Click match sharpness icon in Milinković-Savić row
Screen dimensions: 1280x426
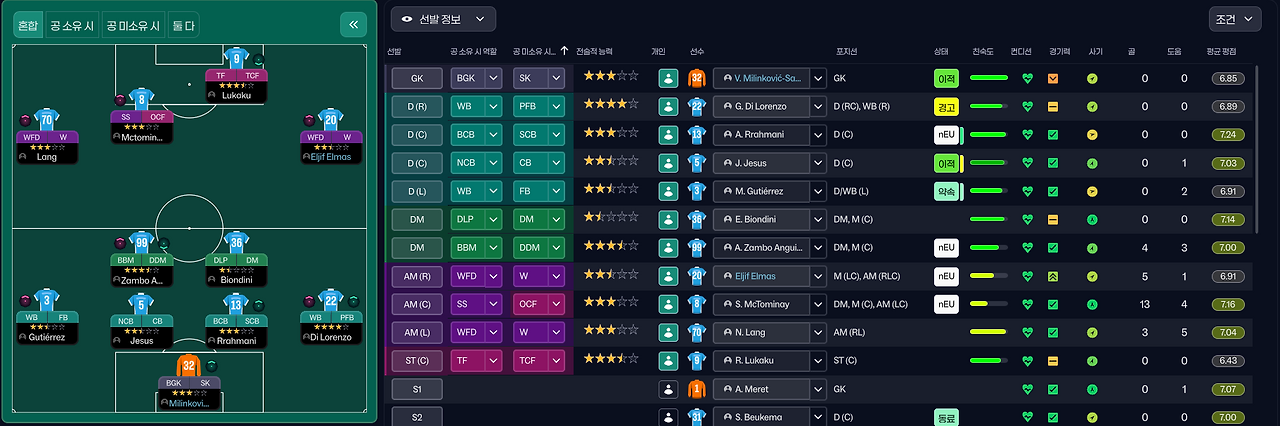pyautogui.click(x=1053, y=78)
